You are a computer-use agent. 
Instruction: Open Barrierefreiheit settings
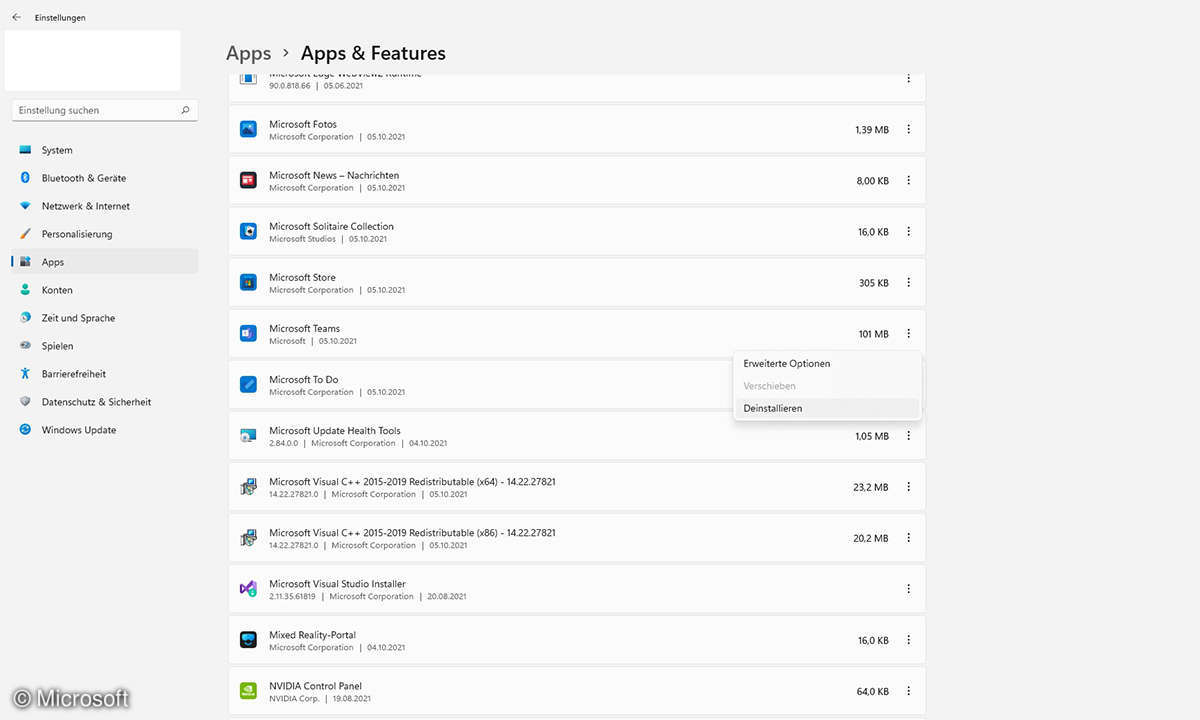[x=105, y=374]
